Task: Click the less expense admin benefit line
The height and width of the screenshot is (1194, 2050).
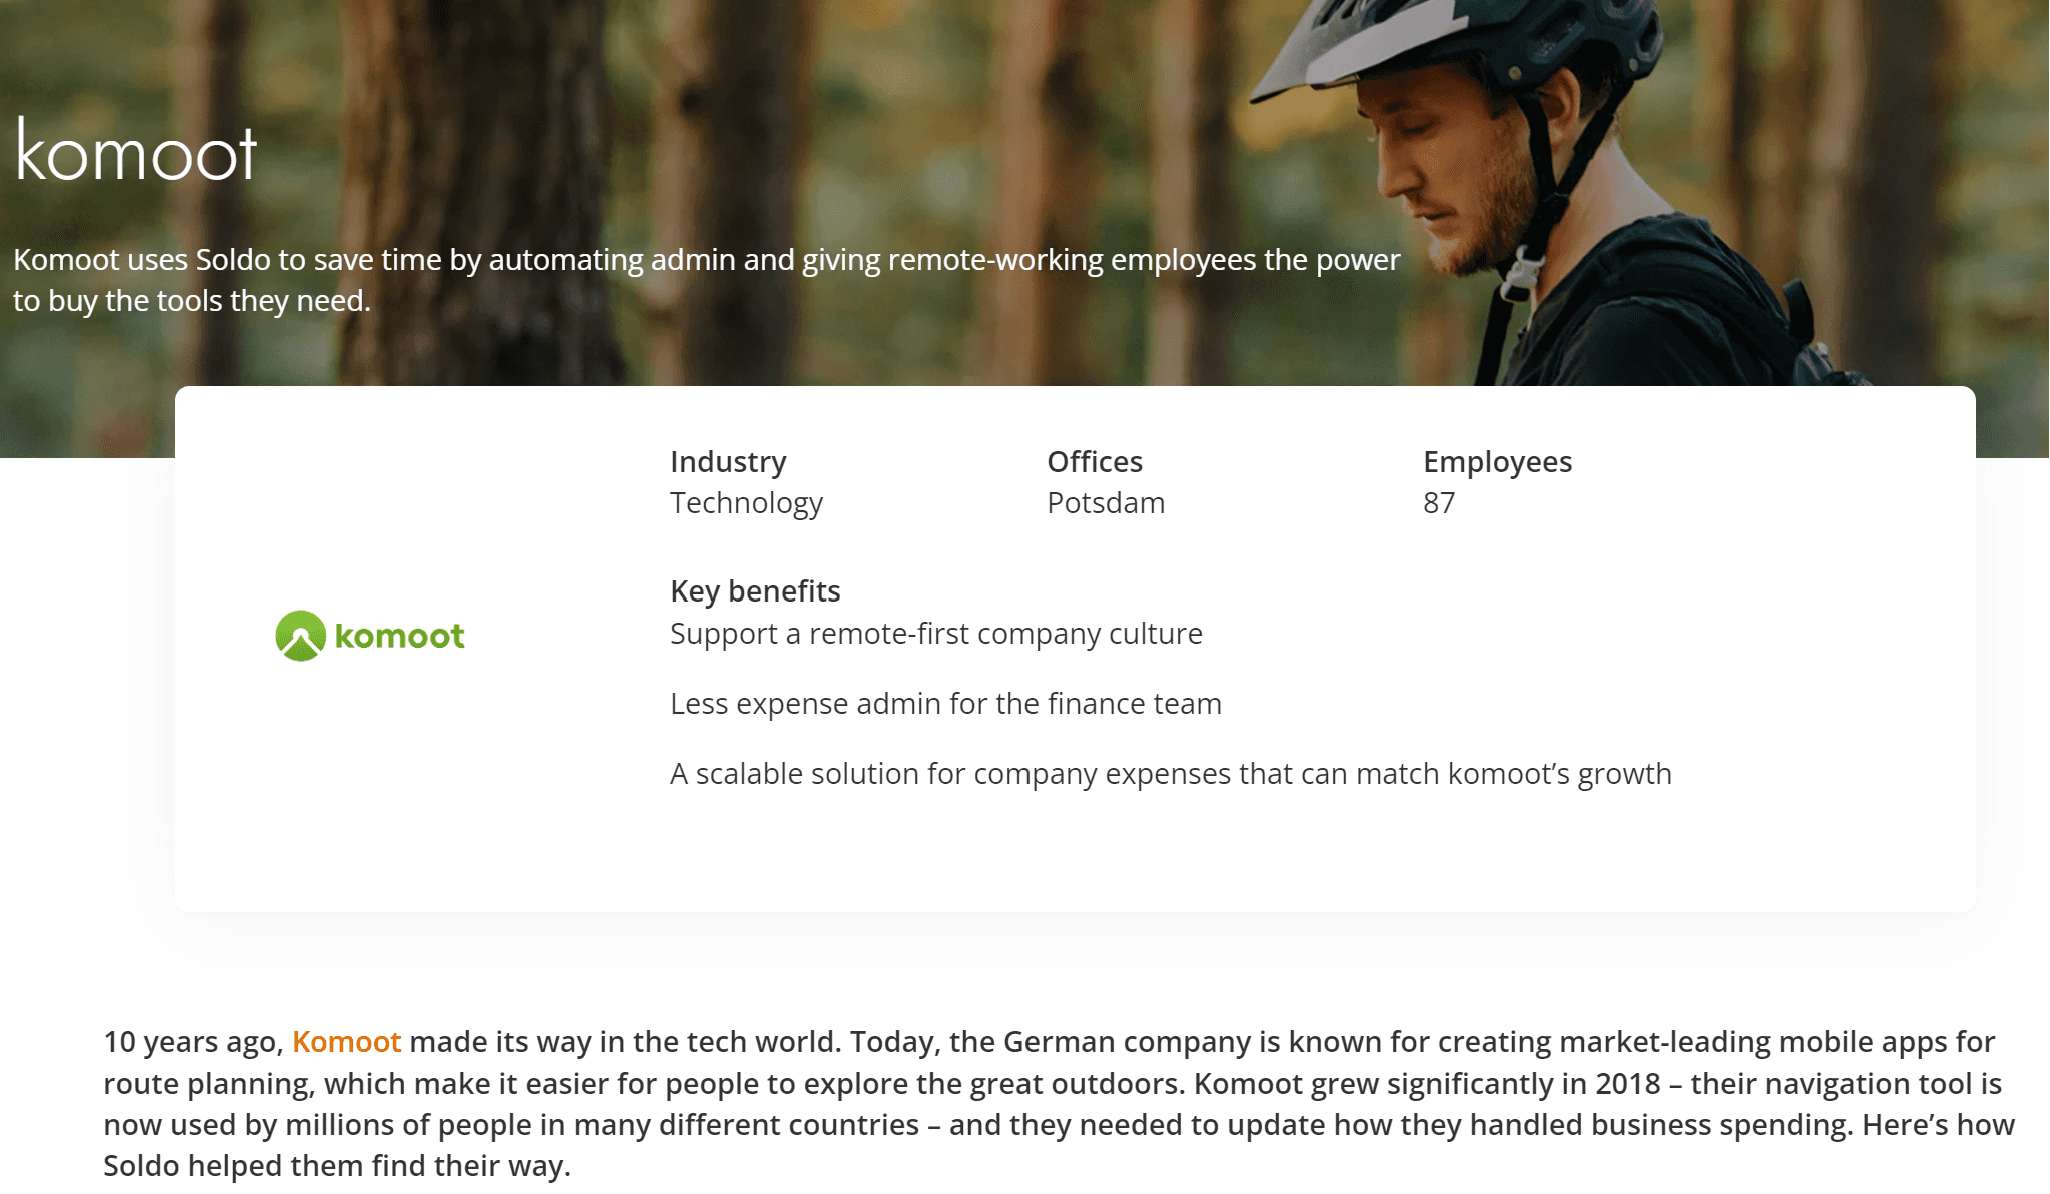Action: point(945,704)
